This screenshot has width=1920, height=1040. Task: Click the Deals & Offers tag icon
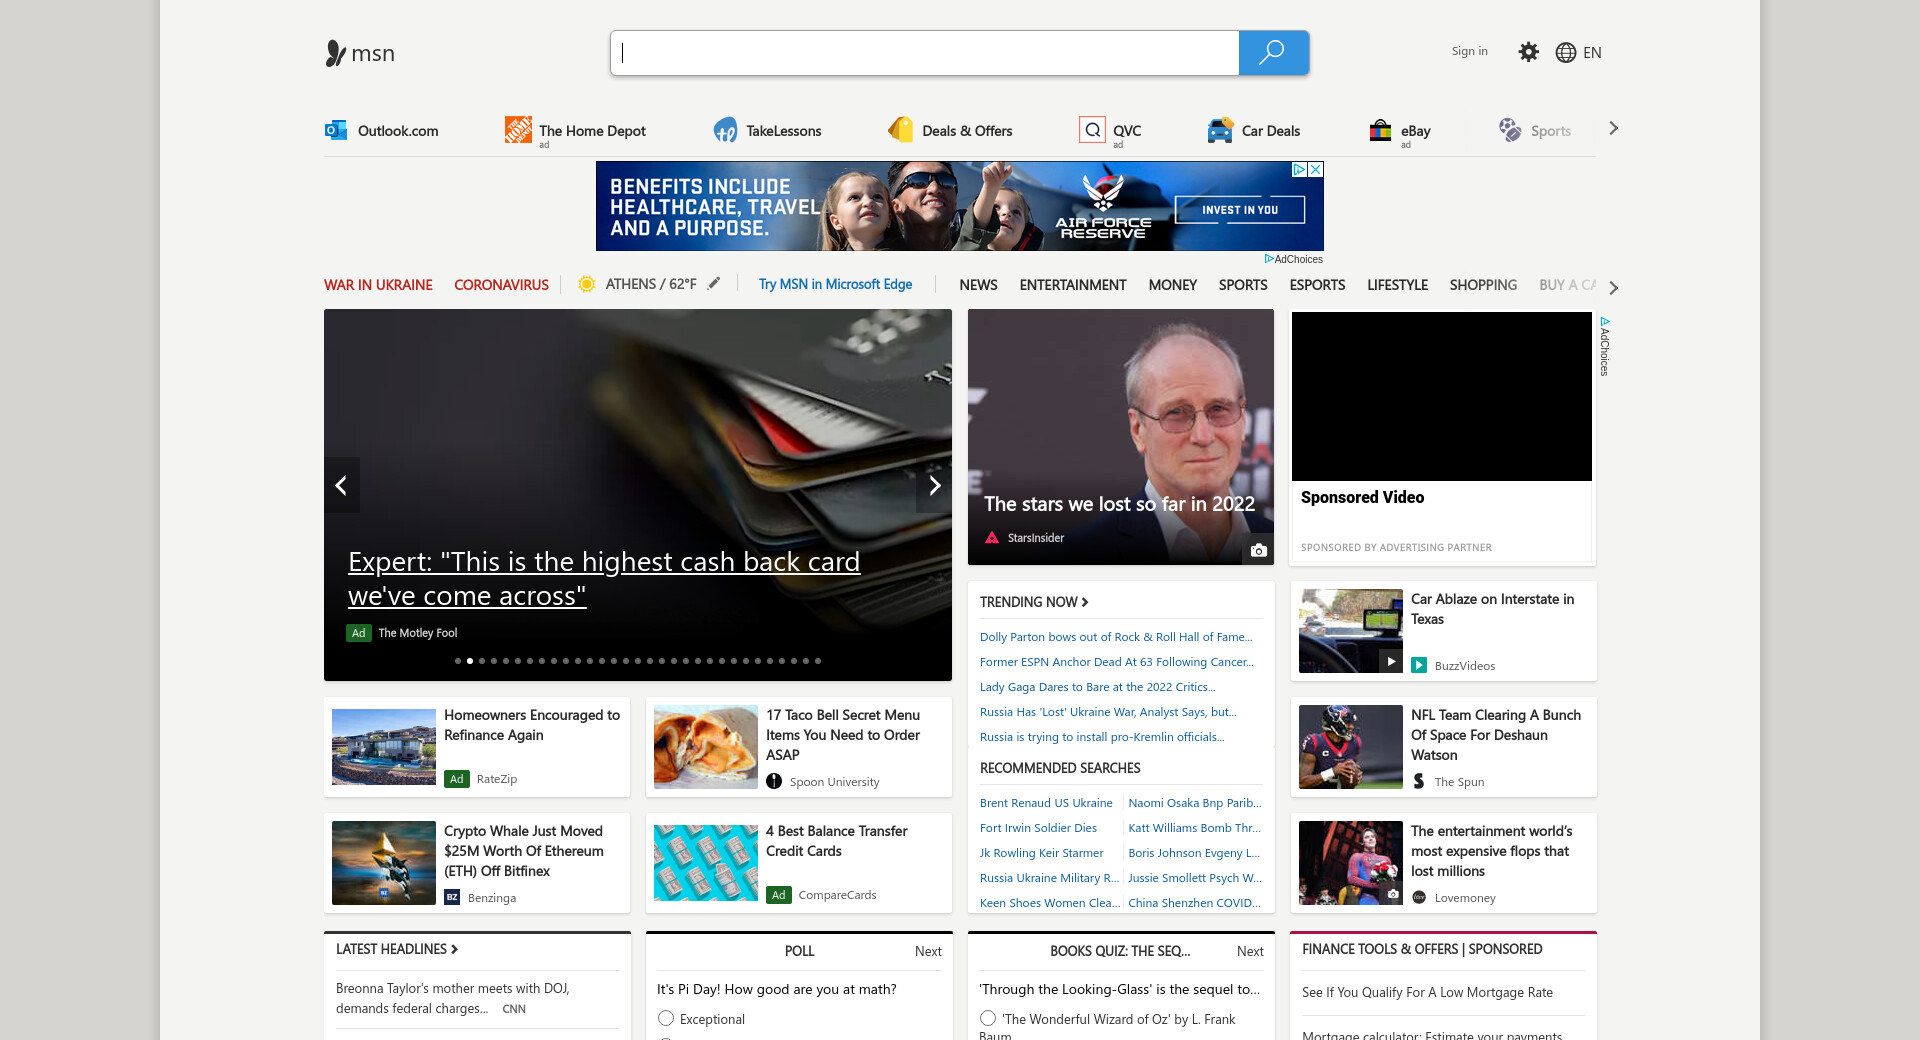(x=901, y=130)
